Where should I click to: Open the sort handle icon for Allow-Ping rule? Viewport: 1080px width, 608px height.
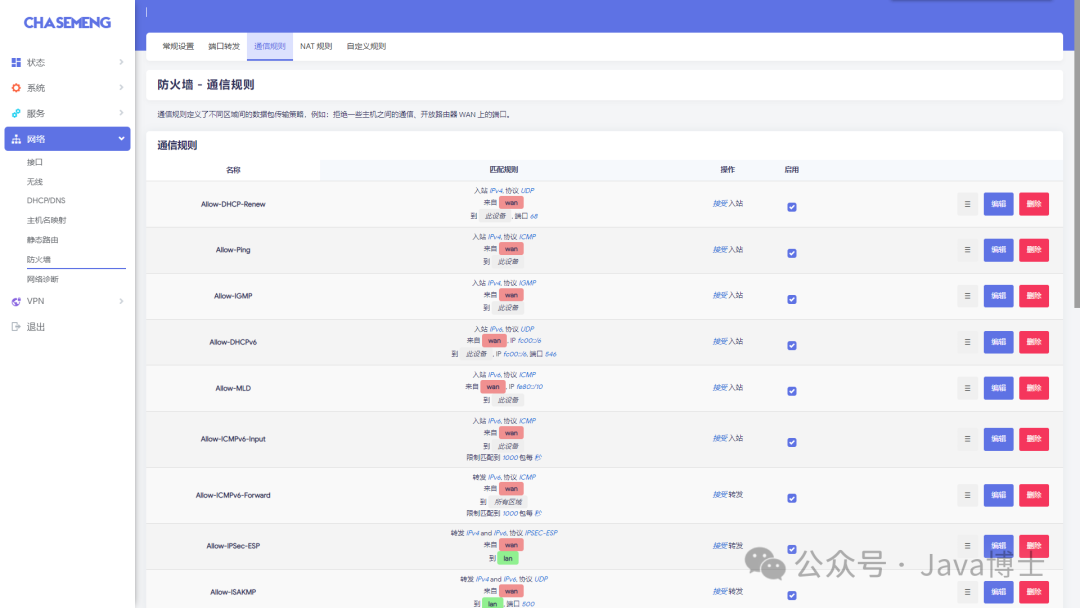coord(967,249)
